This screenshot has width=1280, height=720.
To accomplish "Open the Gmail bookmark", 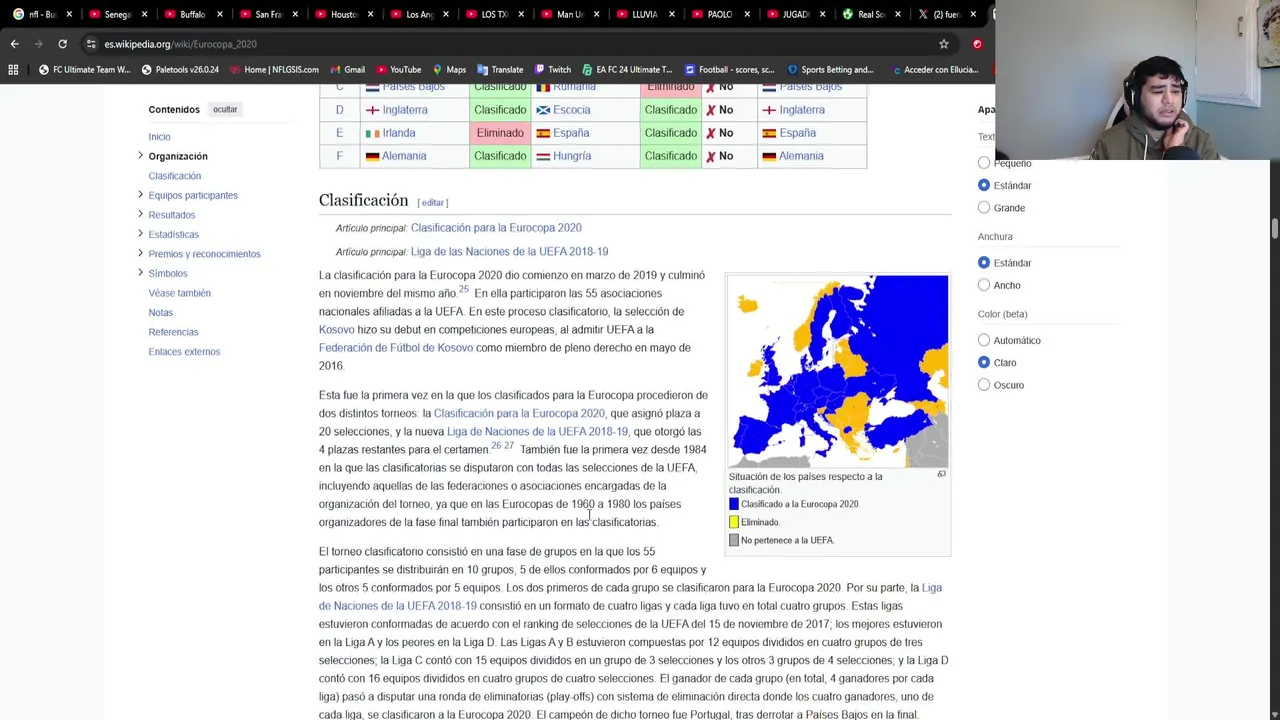I will pos(347,70).
